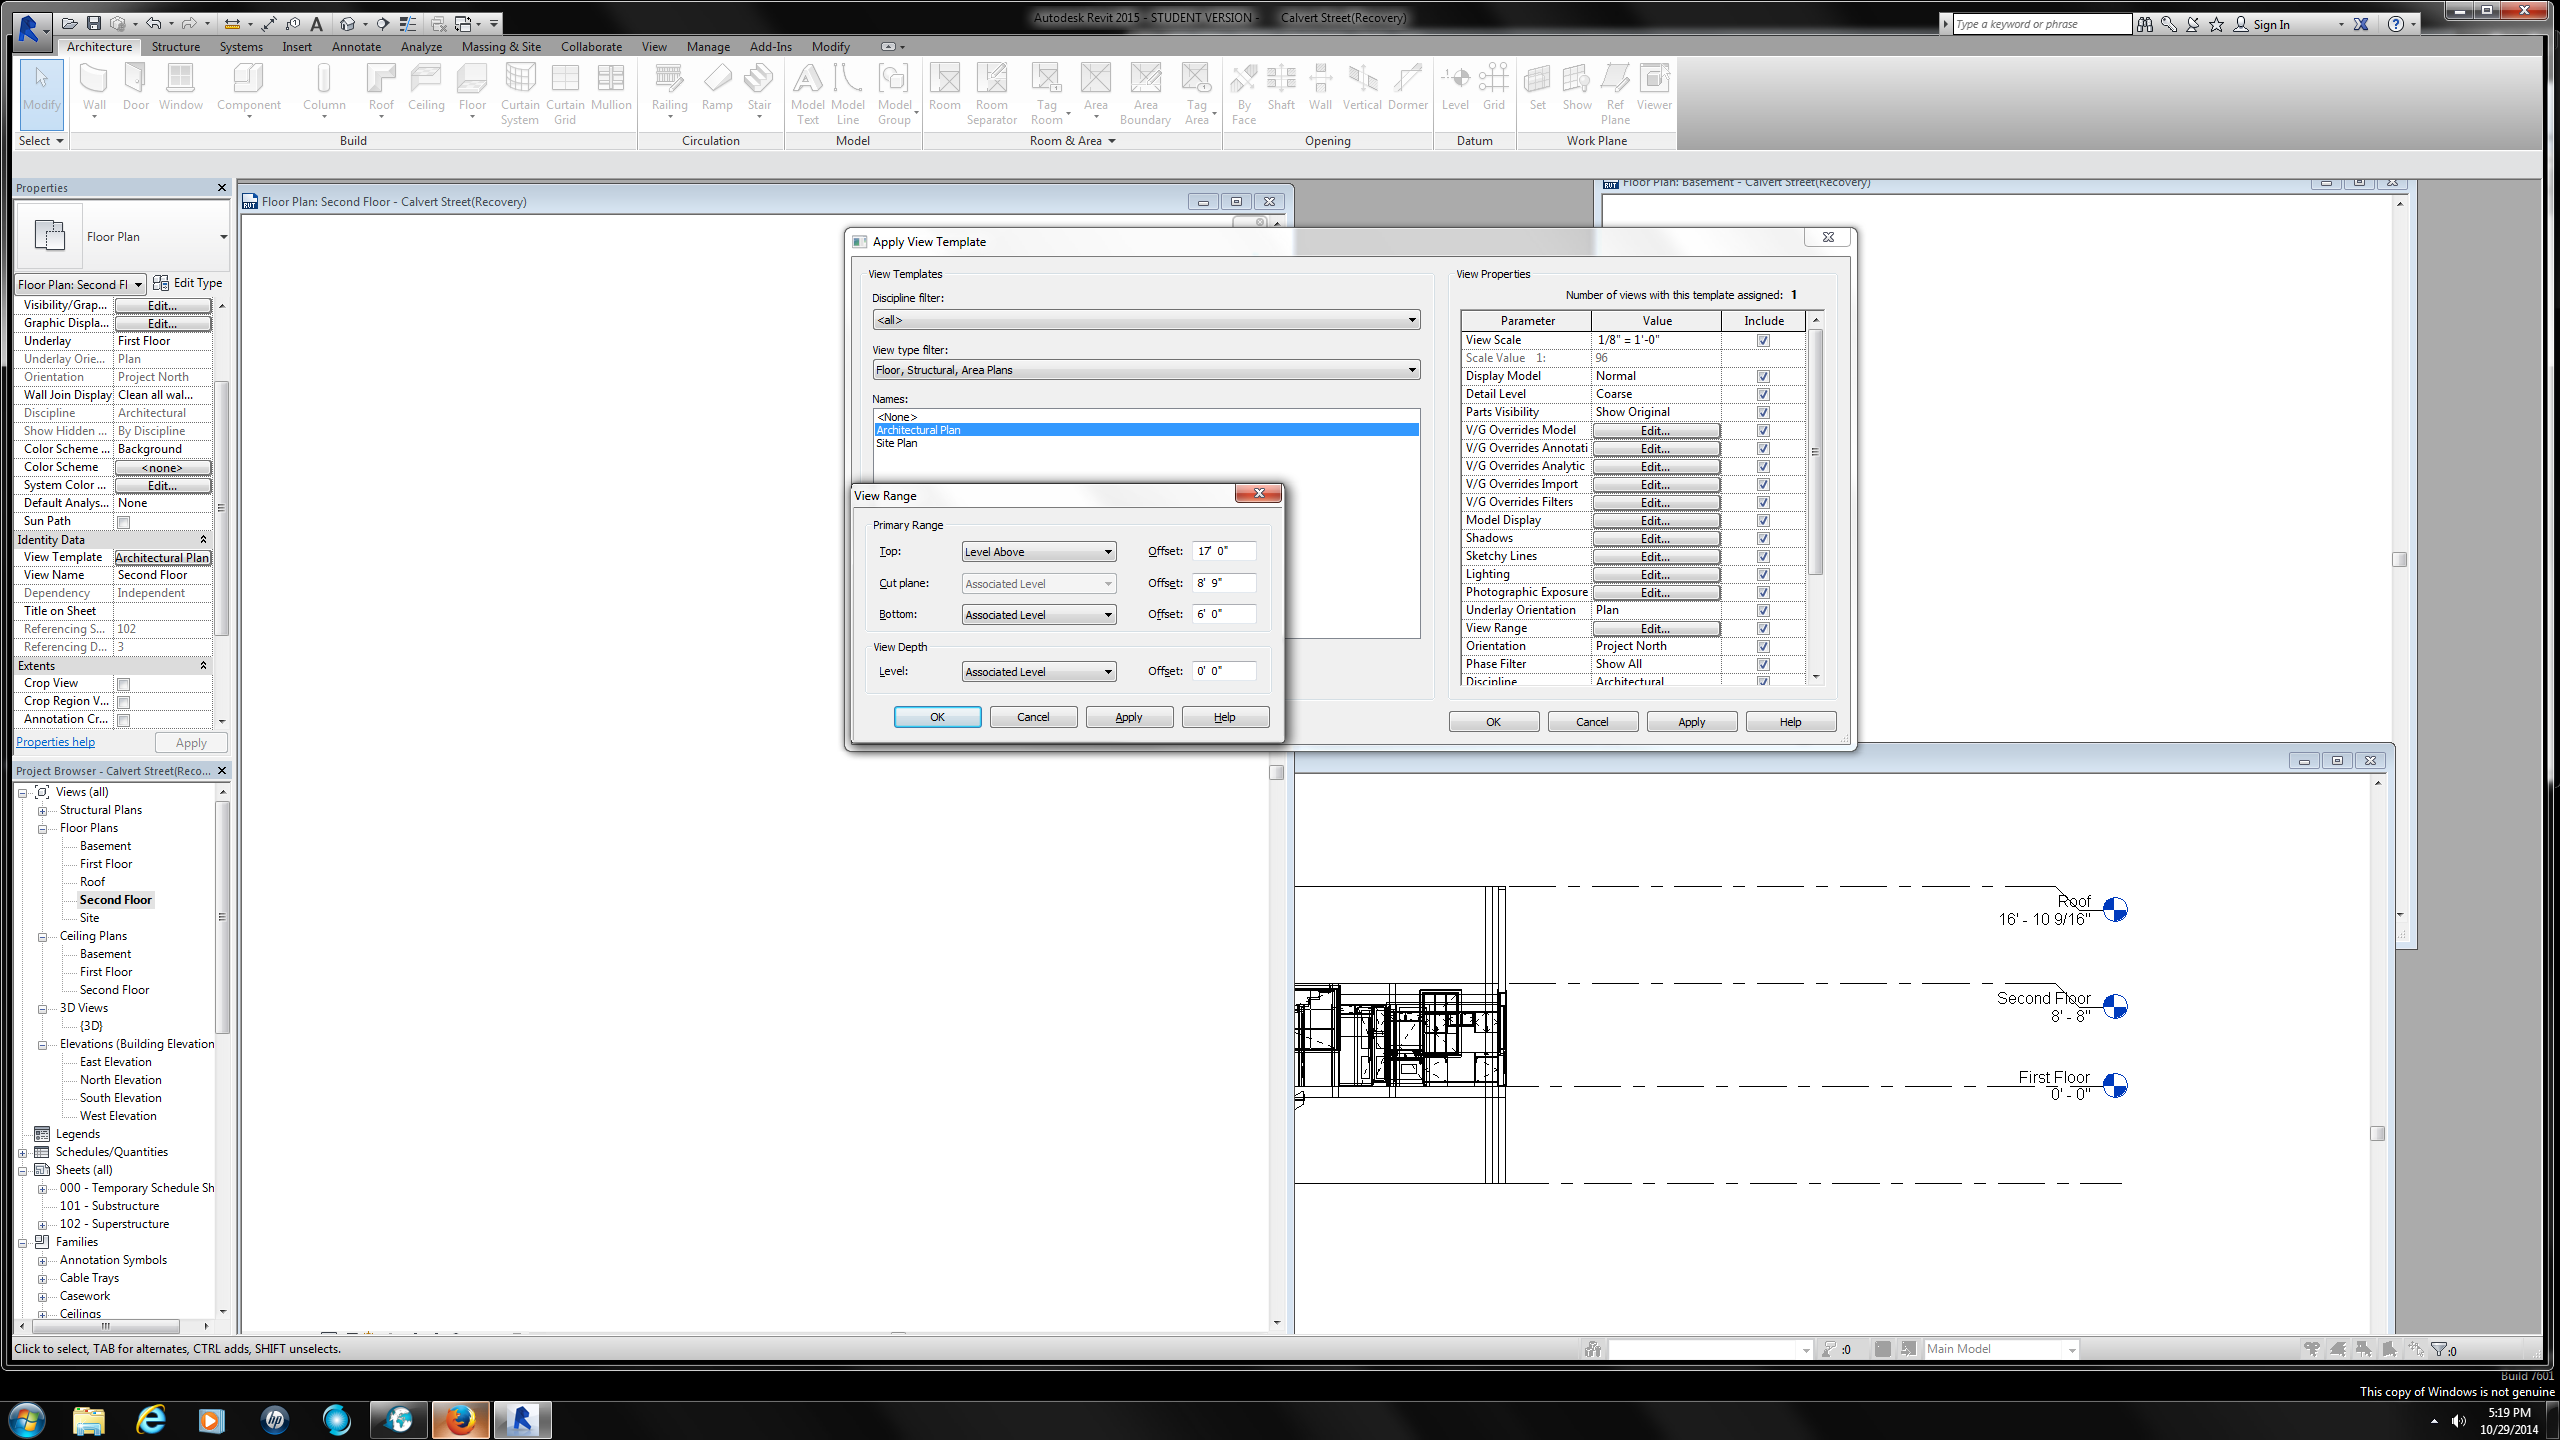Uncheck Include for View Scale
Image resolution: width=2560 pixels, height=1440 pixels.
1763,340
